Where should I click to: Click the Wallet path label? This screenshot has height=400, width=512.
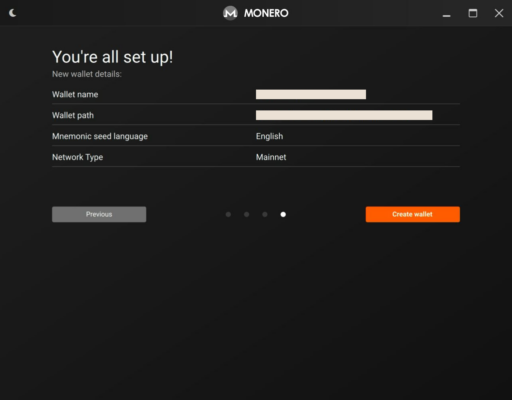click(73, 115)
